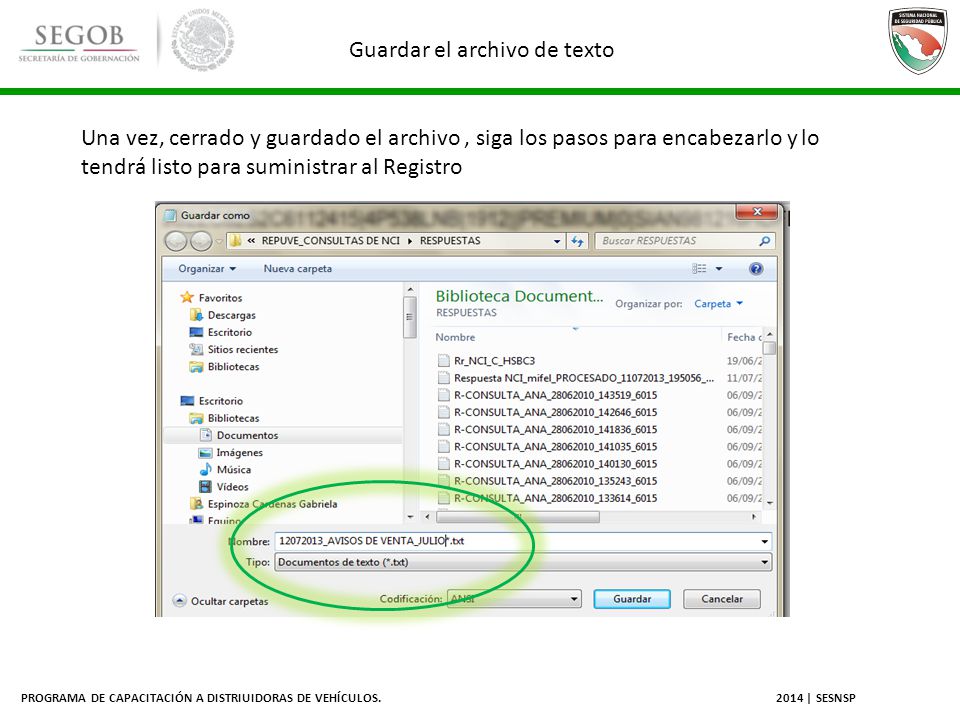Select file Rr_NCI_C_HSBC3
The width and height of the screenshot is (960, 720).
click(x=487, y=361)
